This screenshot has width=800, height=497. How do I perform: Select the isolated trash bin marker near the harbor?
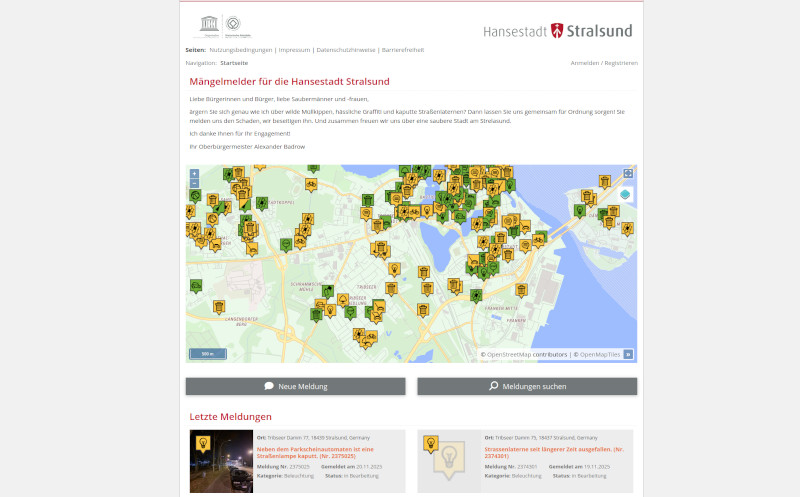[x=521, y=291]
